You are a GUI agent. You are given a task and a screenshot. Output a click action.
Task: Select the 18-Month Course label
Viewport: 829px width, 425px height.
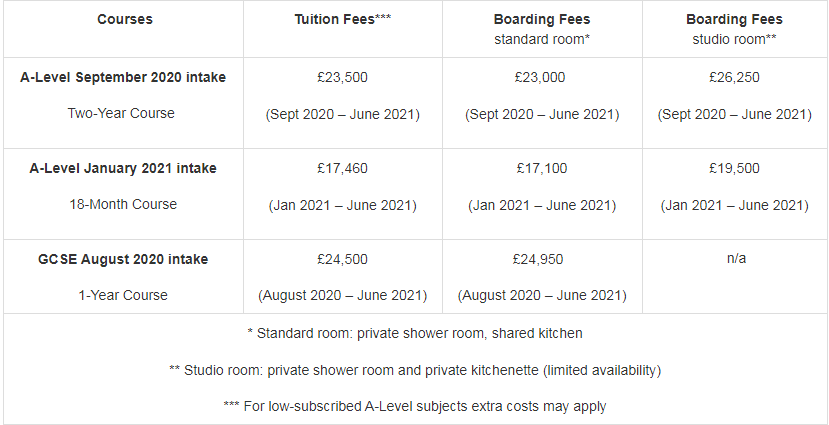point(123,205)
